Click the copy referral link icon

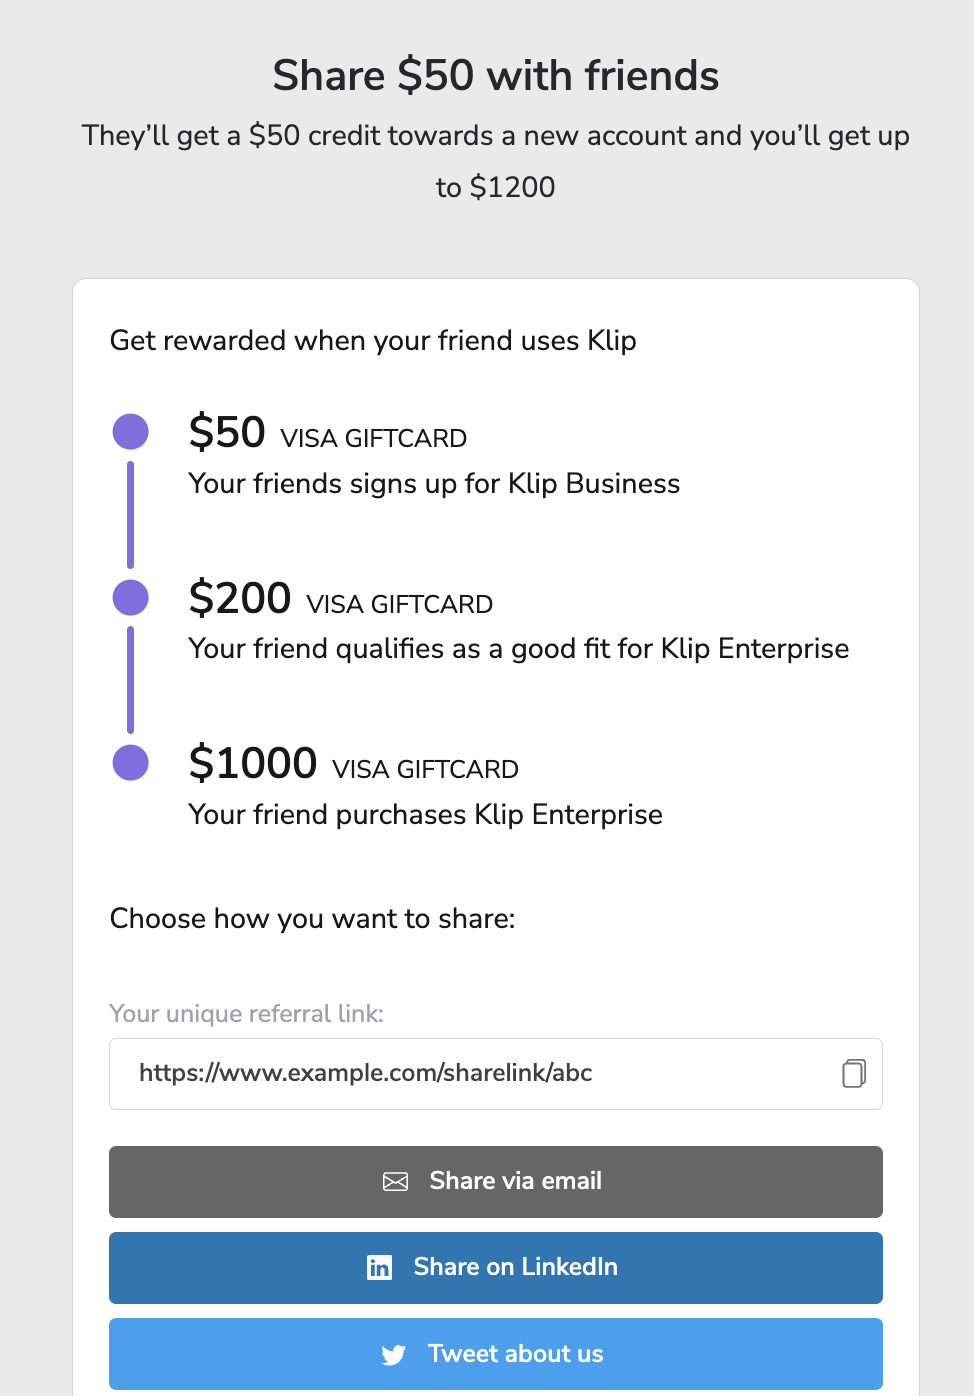point(853,1073)
